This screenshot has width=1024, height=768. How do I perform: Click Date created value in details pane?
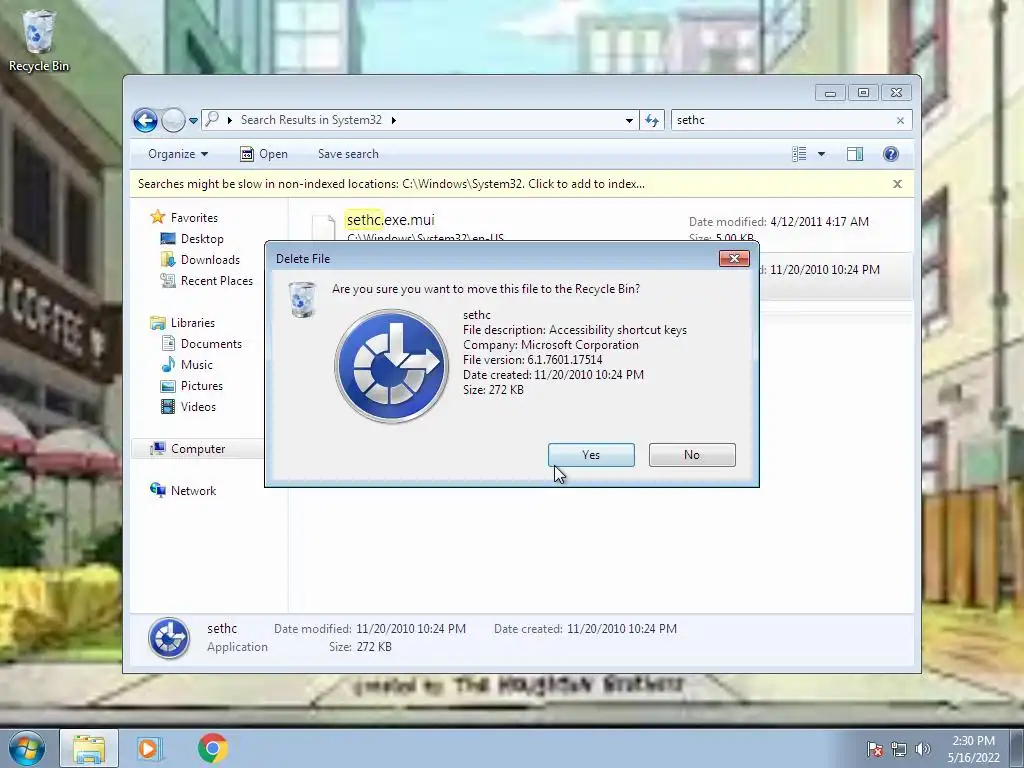[x=622, y=629]
